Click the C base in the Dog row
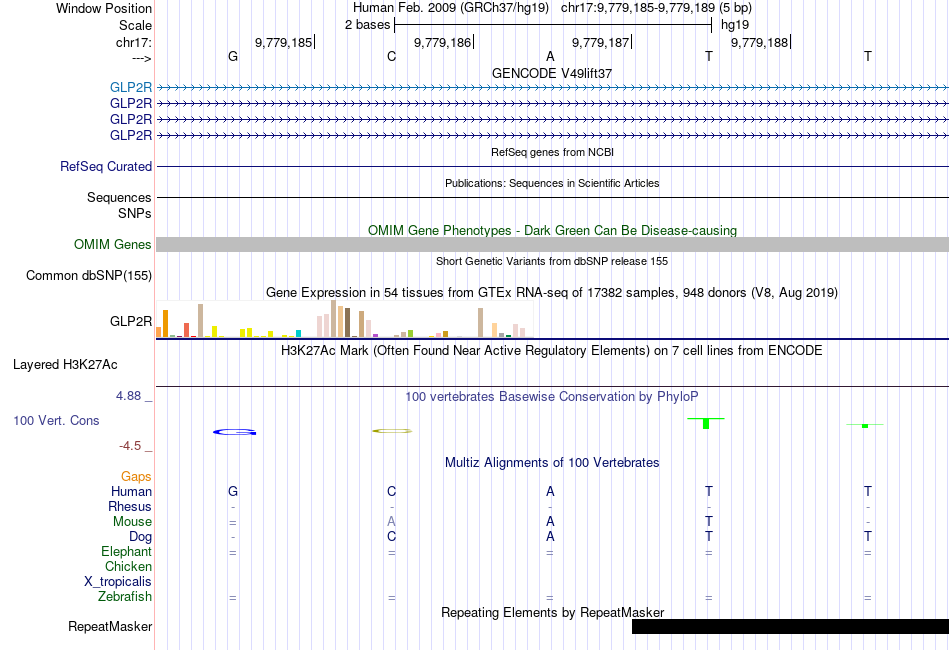The image size is (950, 650). 391,537
